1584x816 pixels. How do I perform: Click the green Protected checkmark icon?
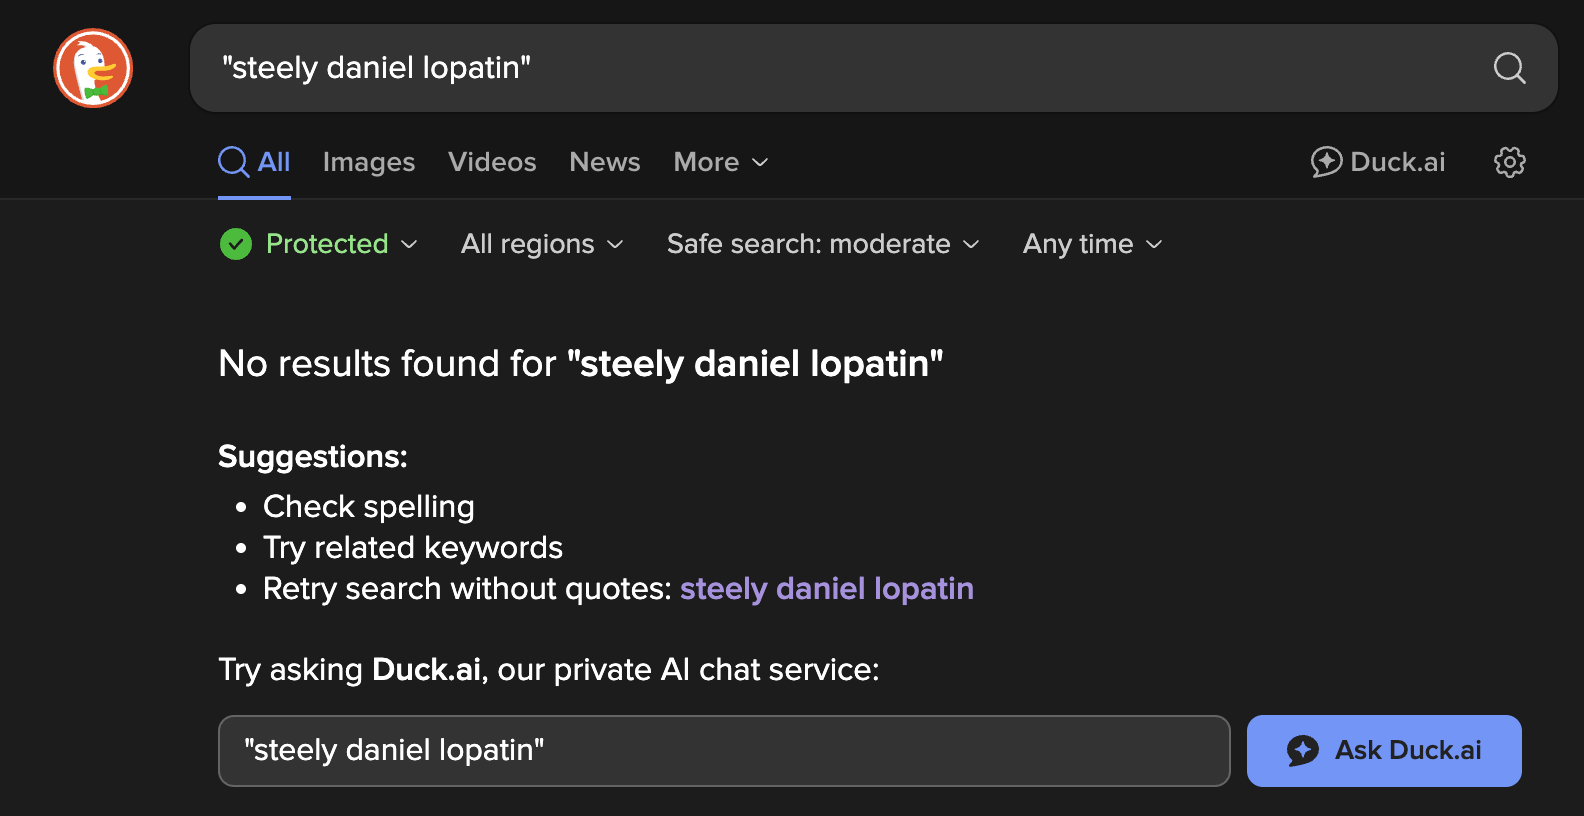pyautogui.click(x=236, y=244)
